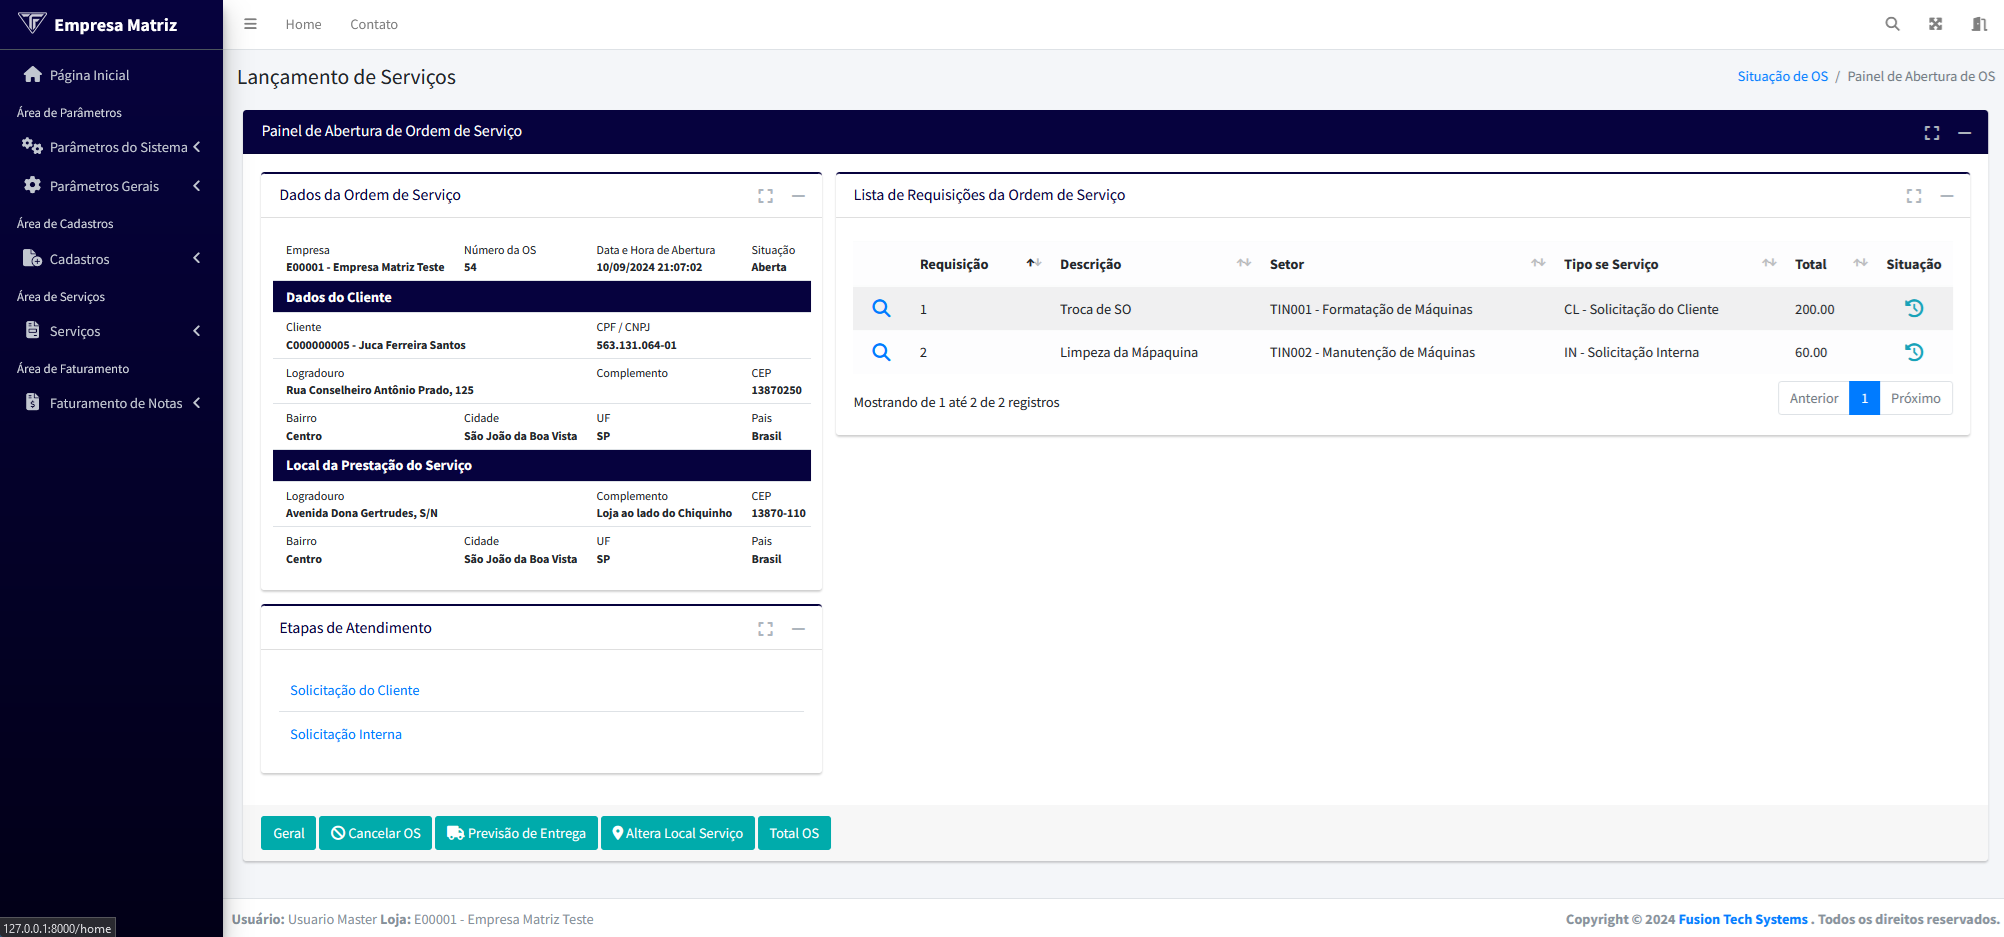Click Rua Conselheiro Antônio Prado, 125

point(380,390)
